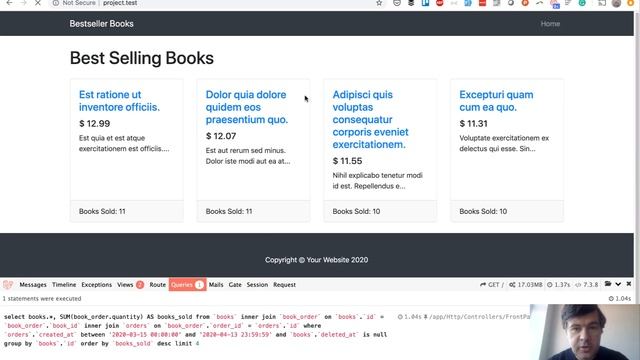This screenshot has height=360, width=640.
Task: Click the Bestseller Books navbar brand
Action: pyautogui.click(x=101, y=24)
